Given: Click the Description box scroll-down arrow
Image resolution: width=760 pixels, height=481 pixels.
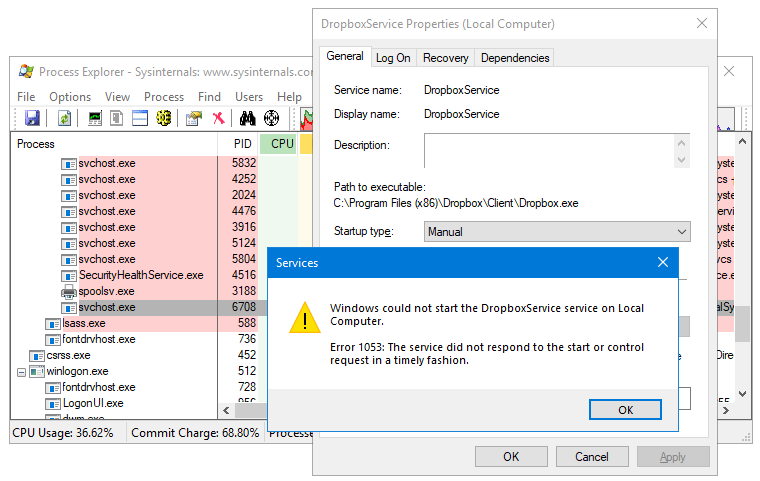Looking at the screenshot, I should click(681, 160).
